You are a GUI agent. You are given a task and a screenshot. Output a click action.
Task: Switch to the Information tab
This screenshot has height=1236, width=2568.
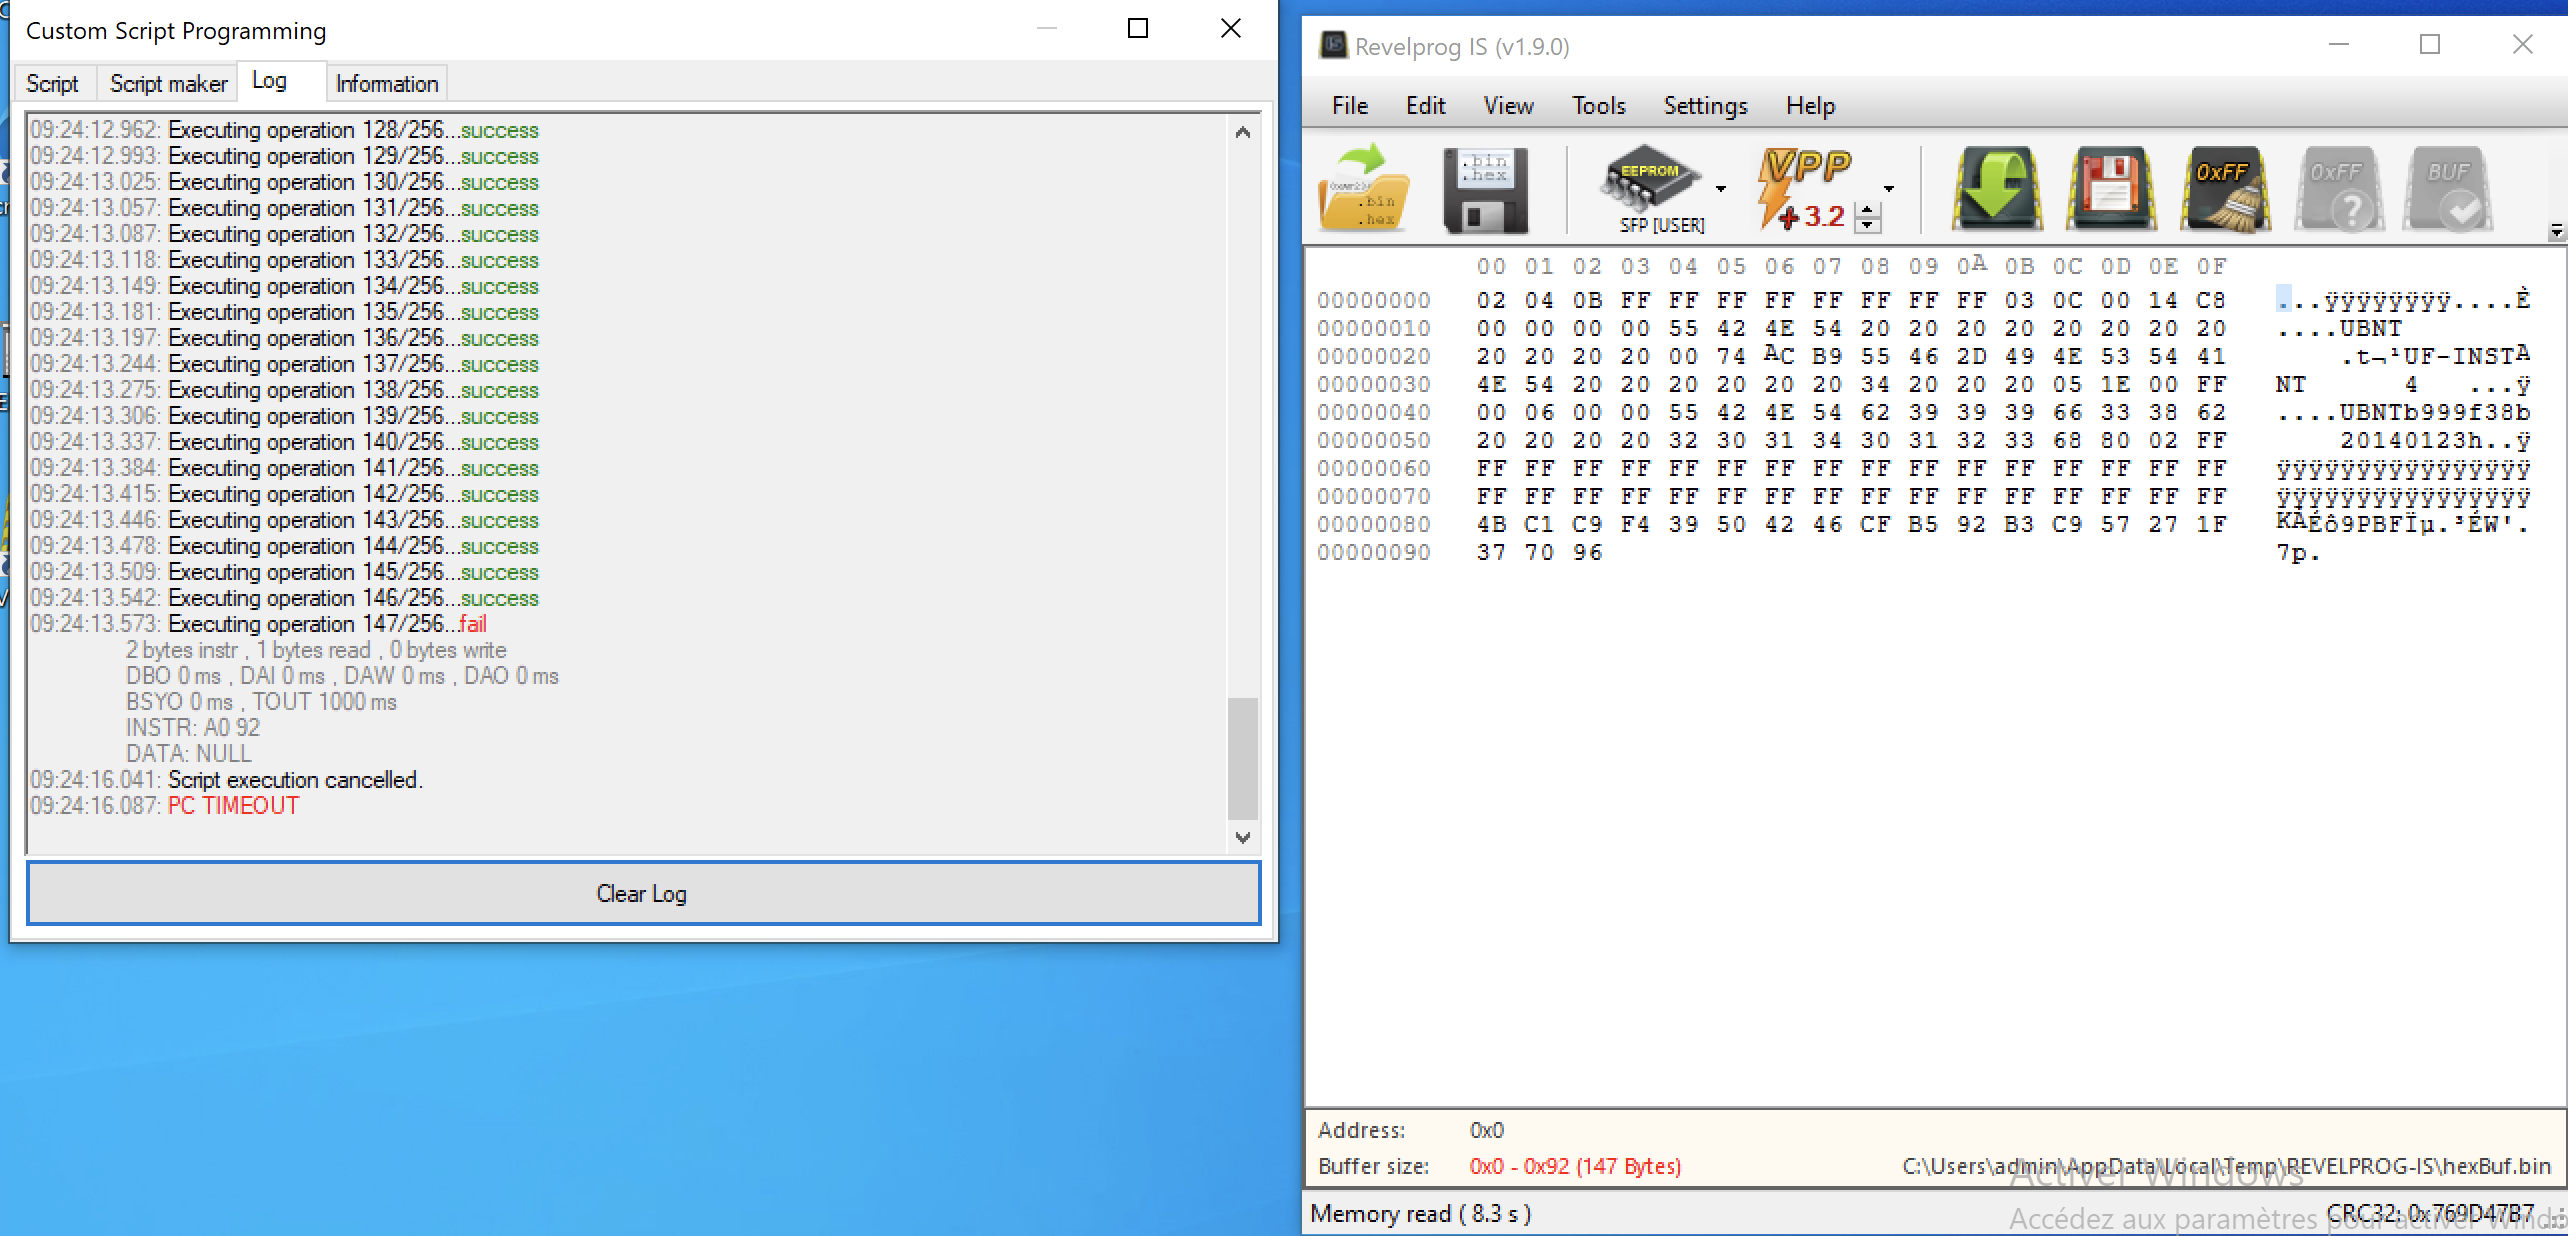(x=387, y=84)
